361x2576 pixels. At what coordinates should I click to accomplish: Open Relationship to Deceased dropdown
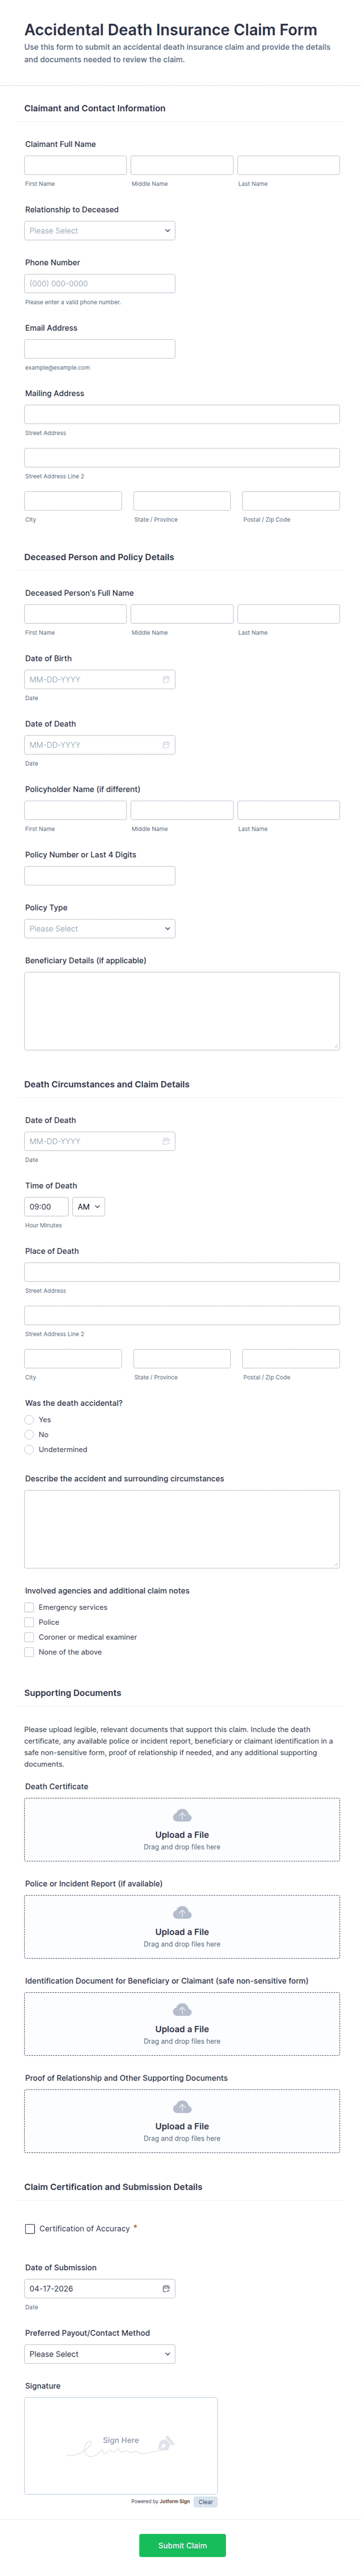click(x=100, y=231)
